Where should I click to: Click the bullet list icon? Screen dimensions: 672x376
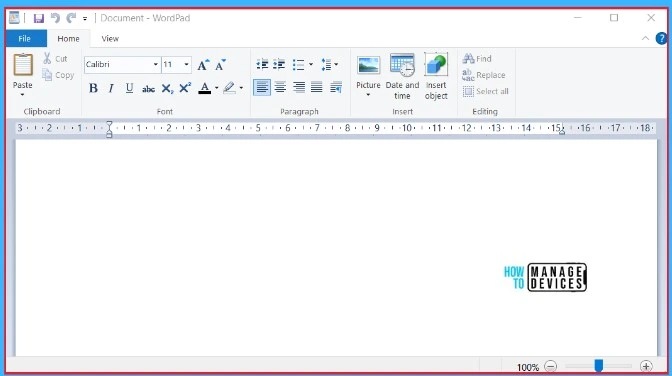(298, 65)
